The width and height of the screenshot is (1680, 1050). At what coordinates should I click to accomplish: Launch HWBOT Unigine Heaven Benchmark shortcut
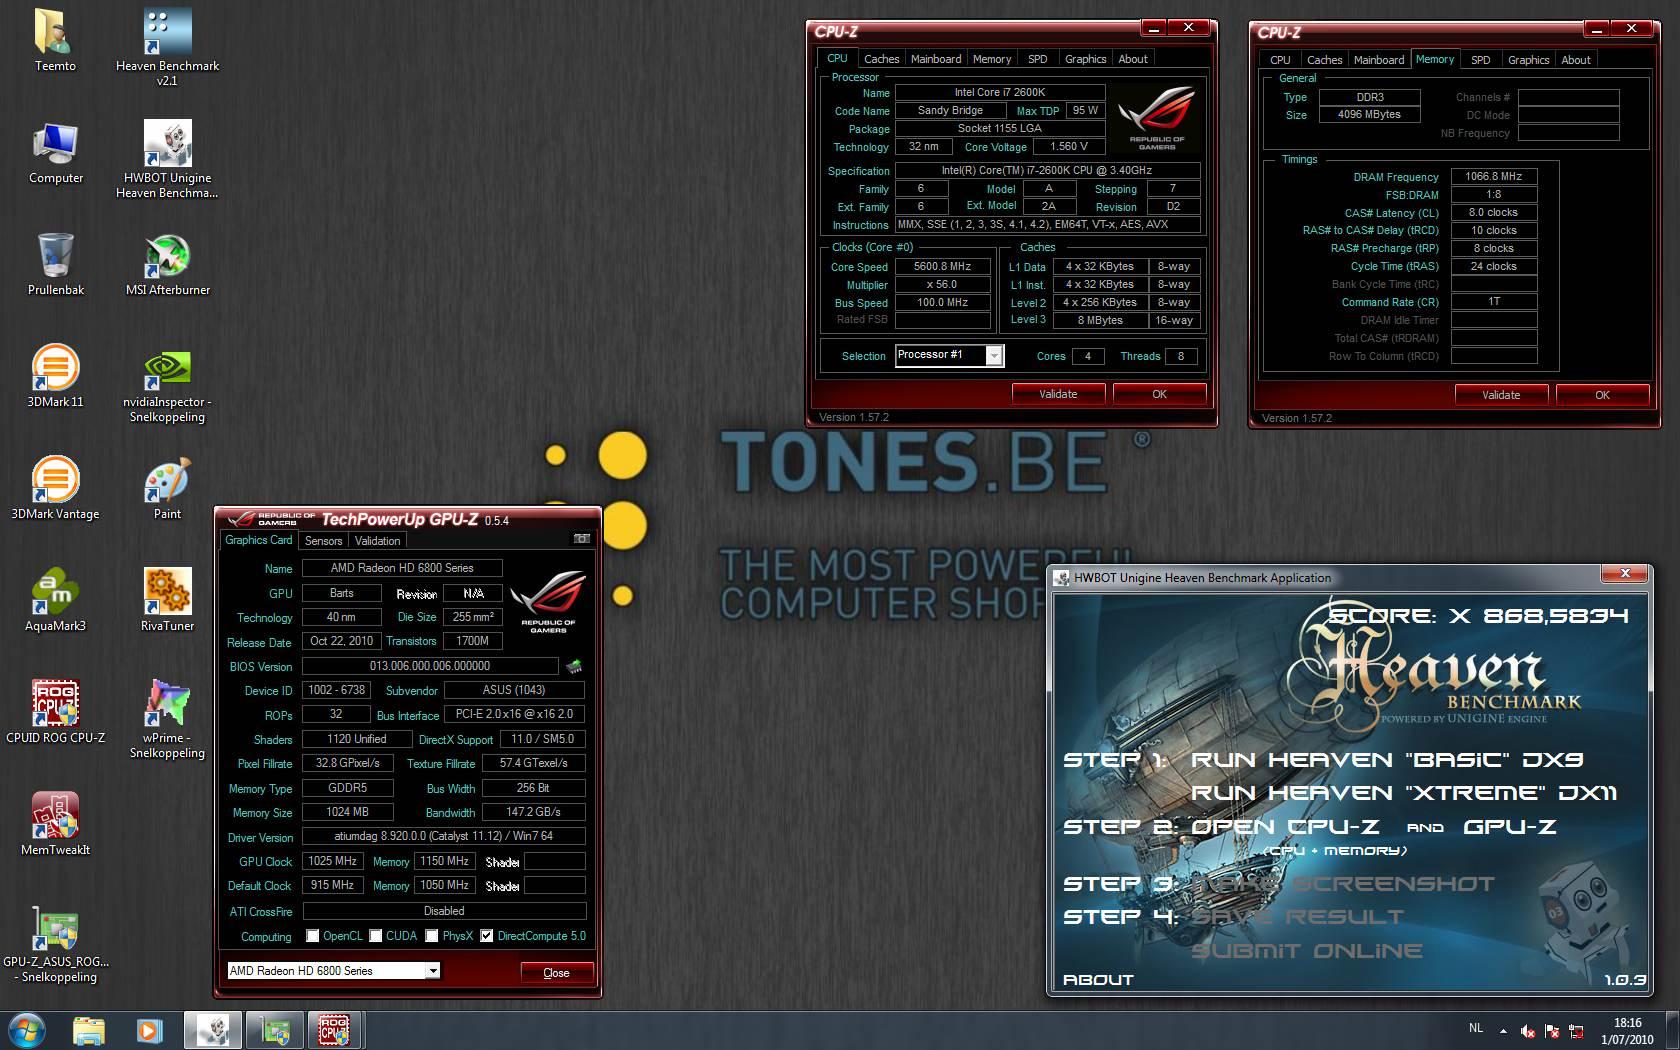tap(167, 159)
